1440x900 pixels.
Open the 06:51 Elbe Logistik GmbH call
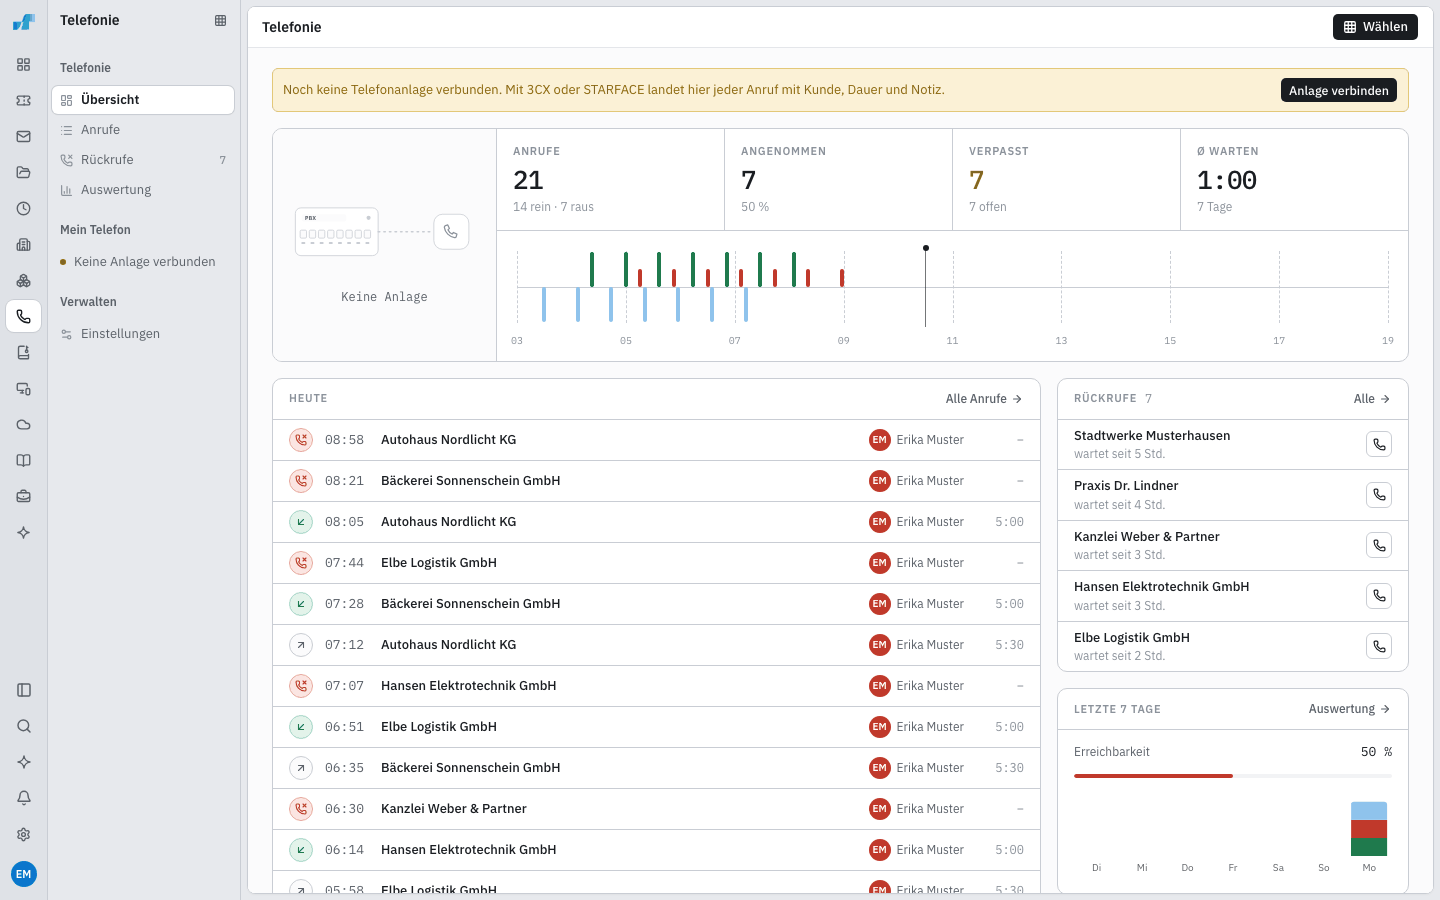(x=656, y=727)
